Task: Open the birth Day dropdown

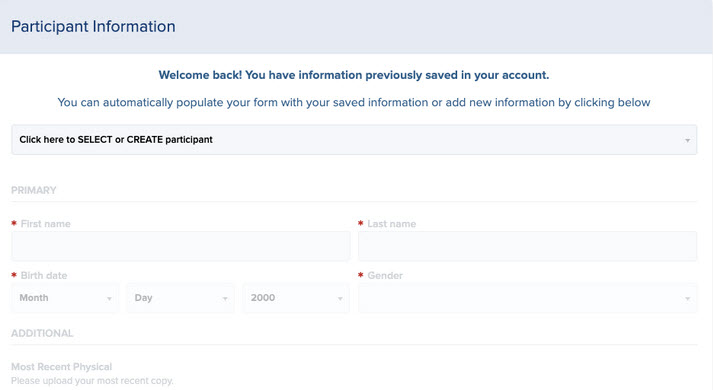Action: 181,298
